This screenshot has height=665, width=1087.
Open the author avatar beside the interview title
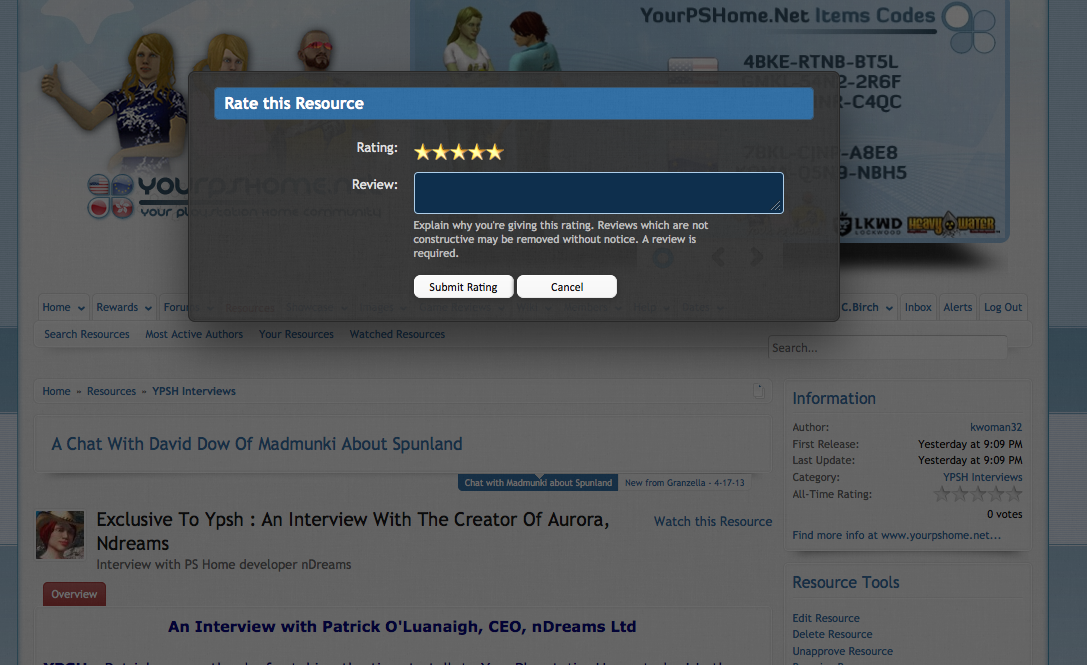point(60,535)
